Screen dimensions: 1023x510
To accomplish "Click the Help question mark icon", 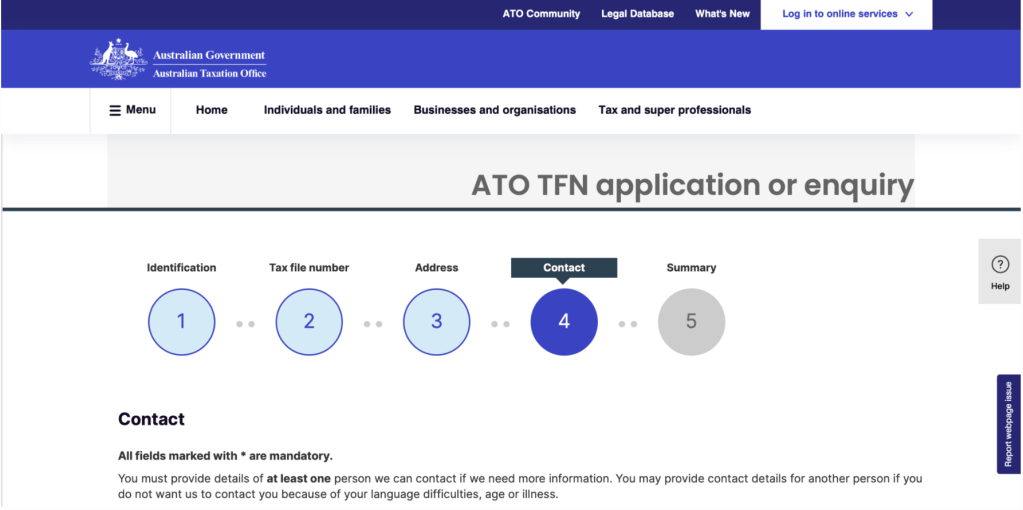I will 999,265.
